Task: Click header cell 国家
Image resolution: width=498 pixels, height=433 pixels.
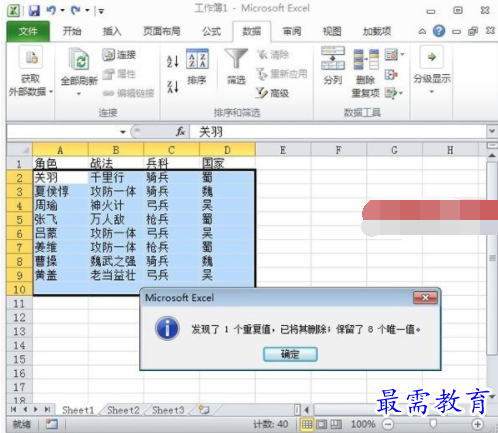Action: coord(228,164)
